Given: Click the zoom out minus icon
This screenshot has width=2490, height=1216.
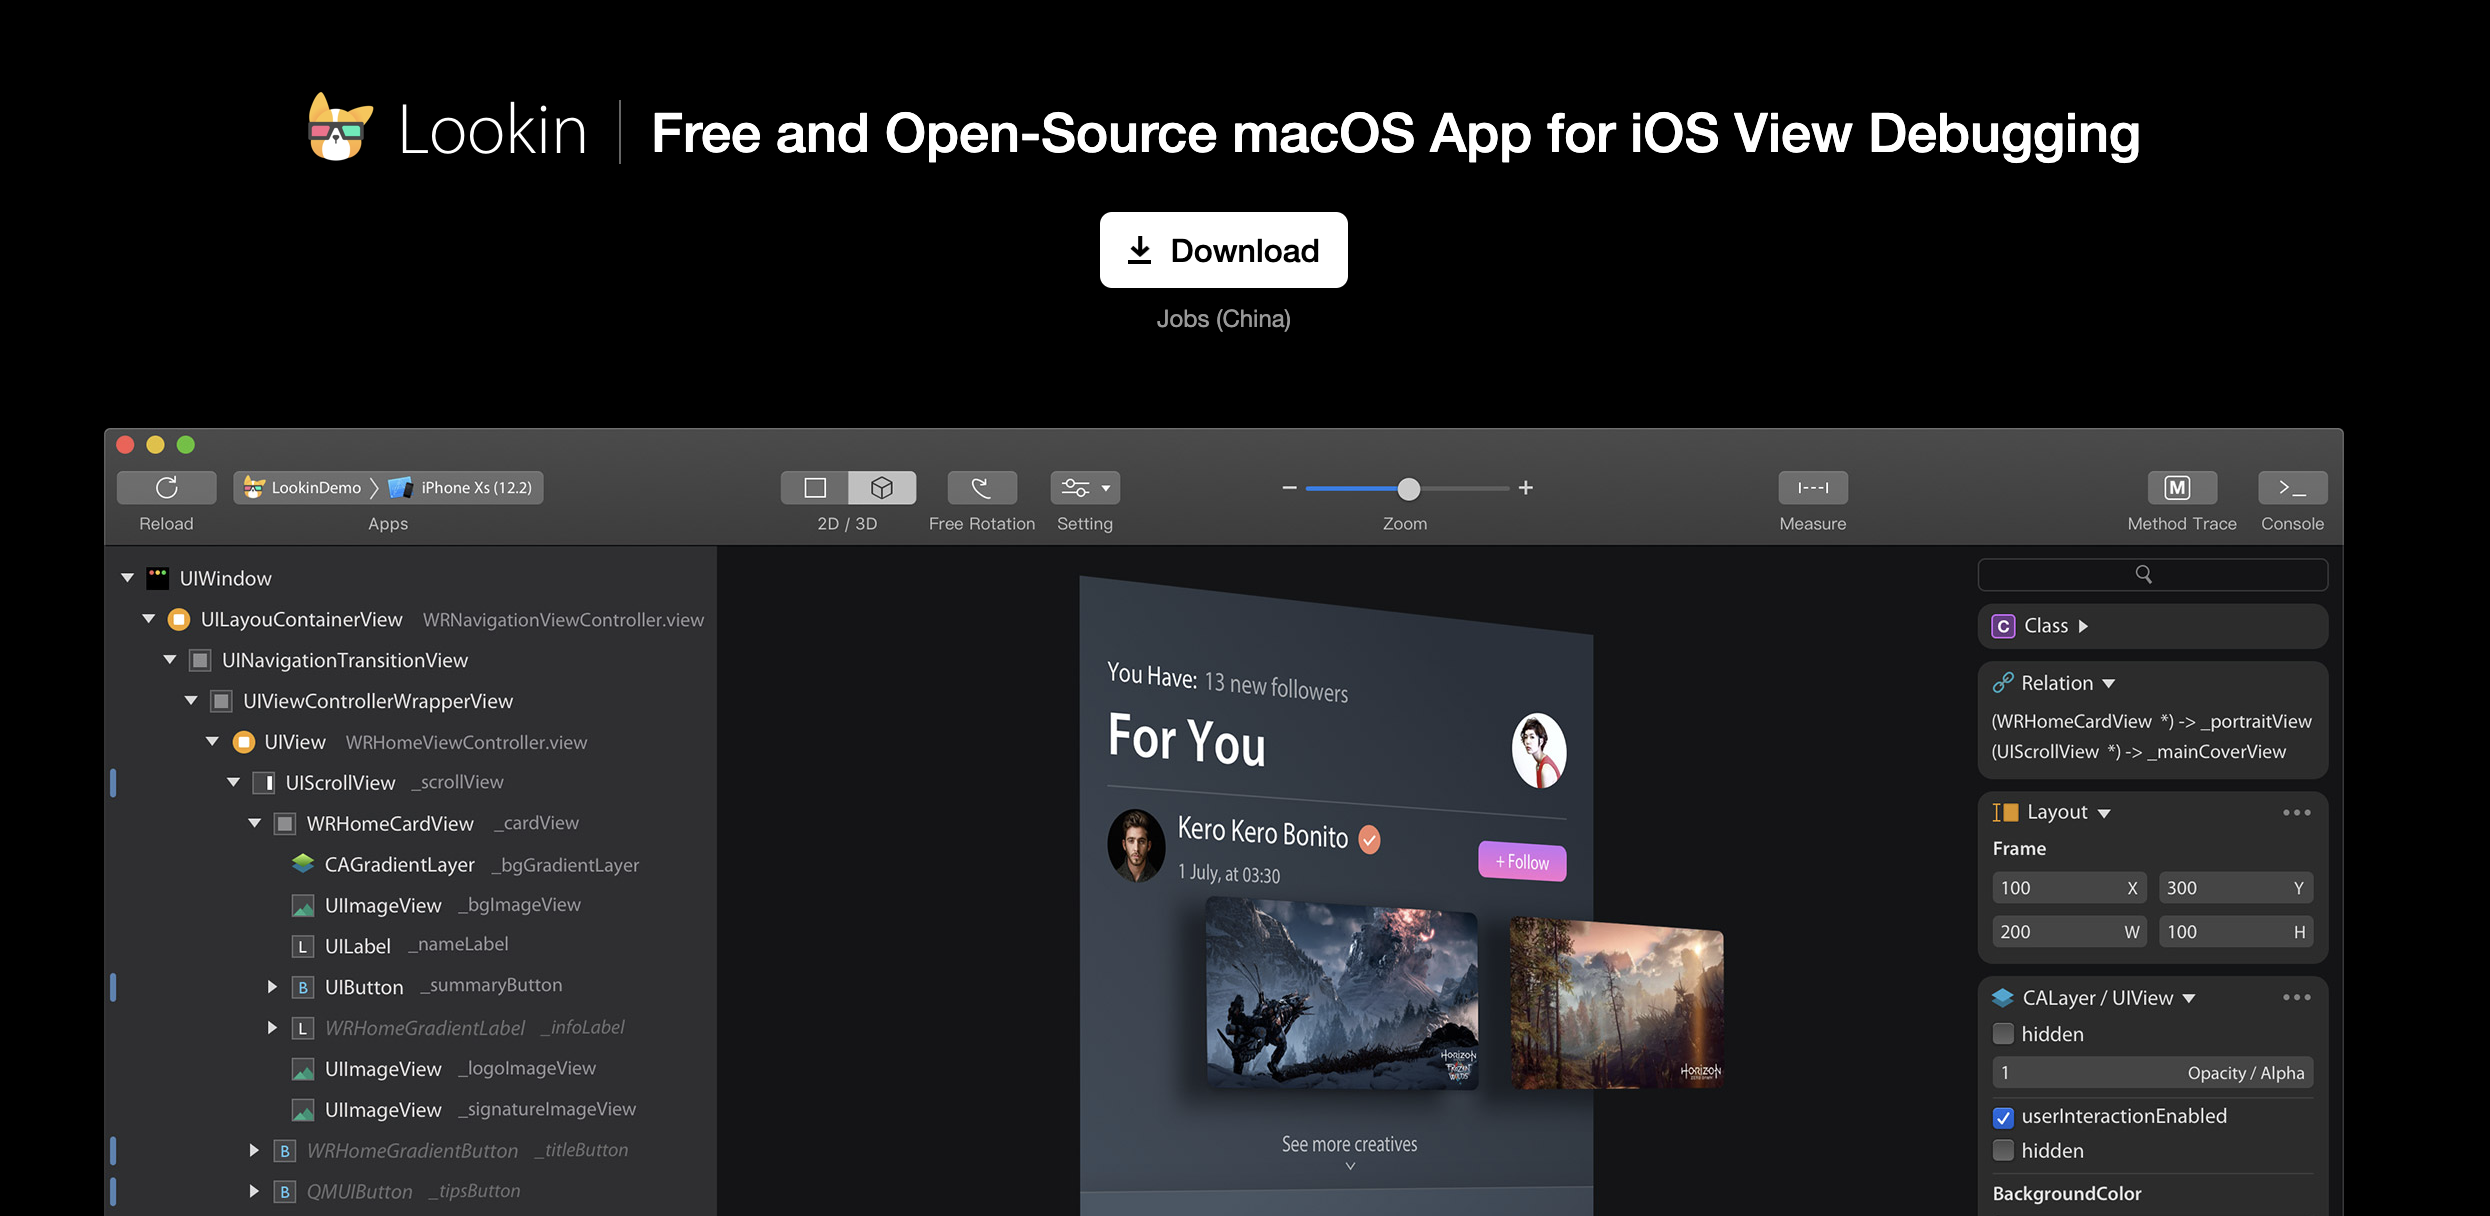Looking at the screenshot, I should tap(1289, 488).
